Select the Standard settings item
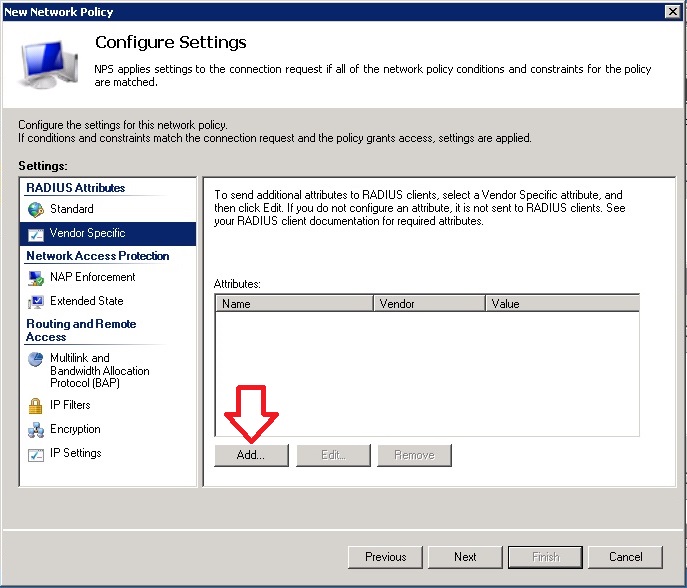 tap(72, 209)
